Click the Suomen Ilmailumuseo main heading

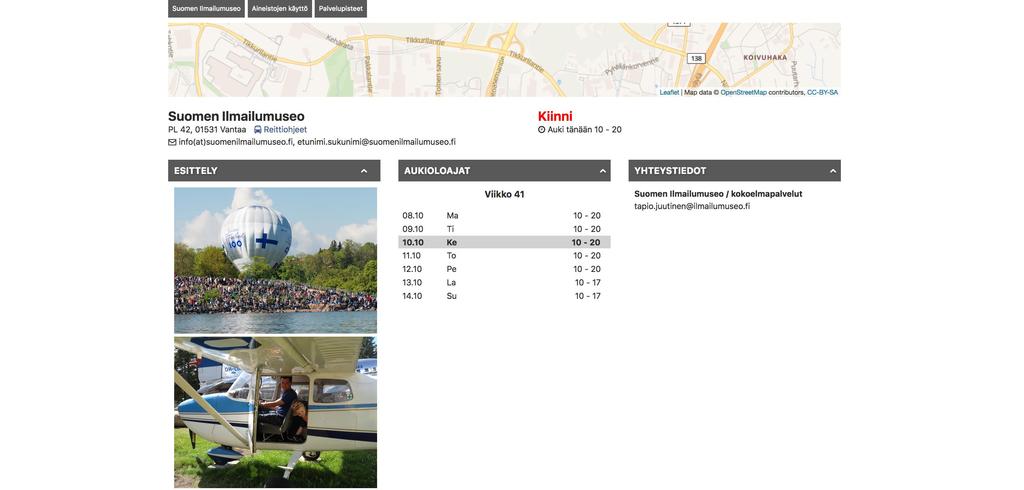pyautogui.click(x=236, y=116)
